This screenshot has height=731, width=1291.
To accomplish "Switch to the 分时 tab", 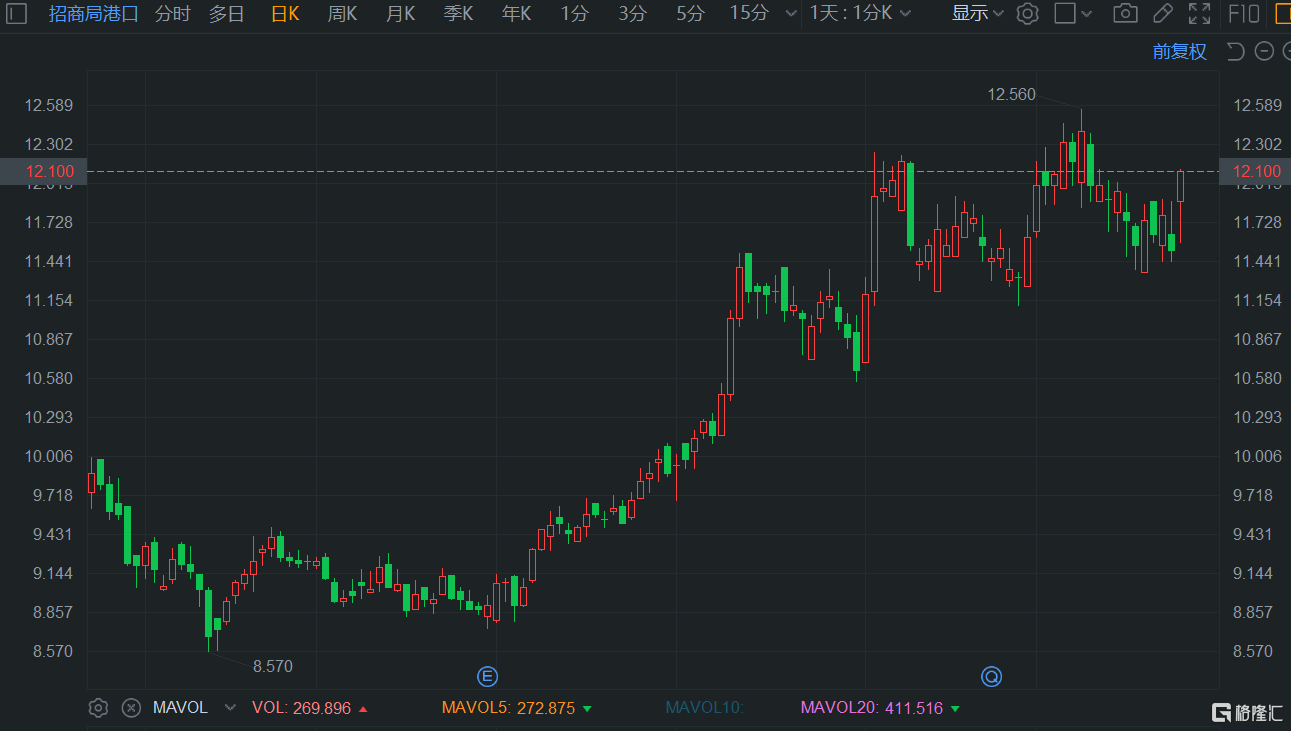I will tap(172, 14).
